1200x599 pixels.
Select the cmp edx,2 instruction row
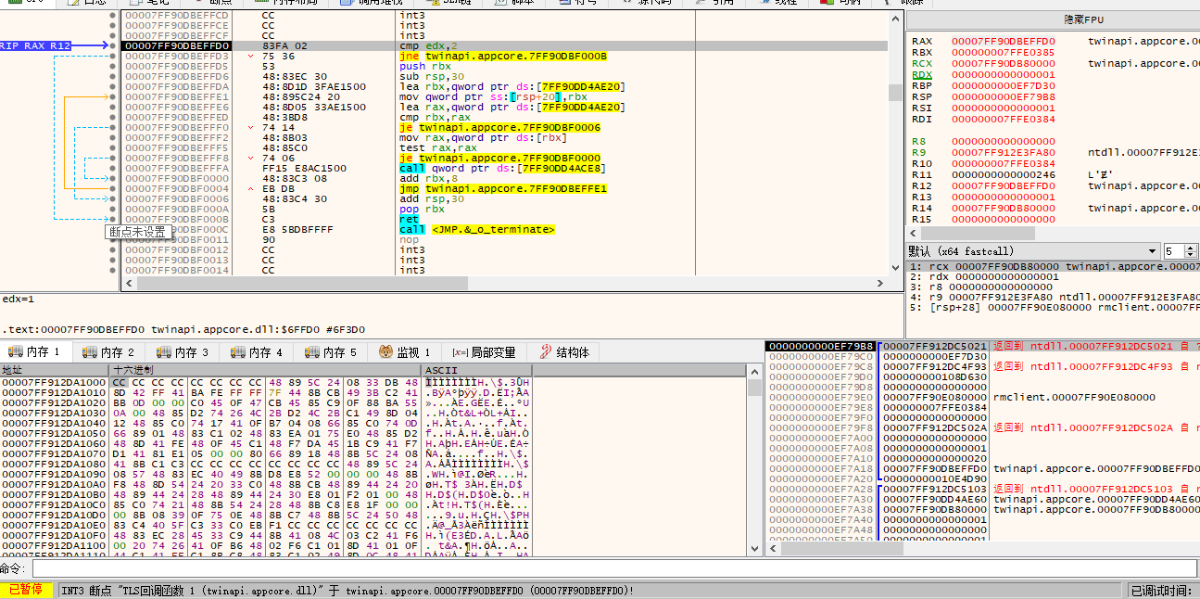[x=504, y=46]
